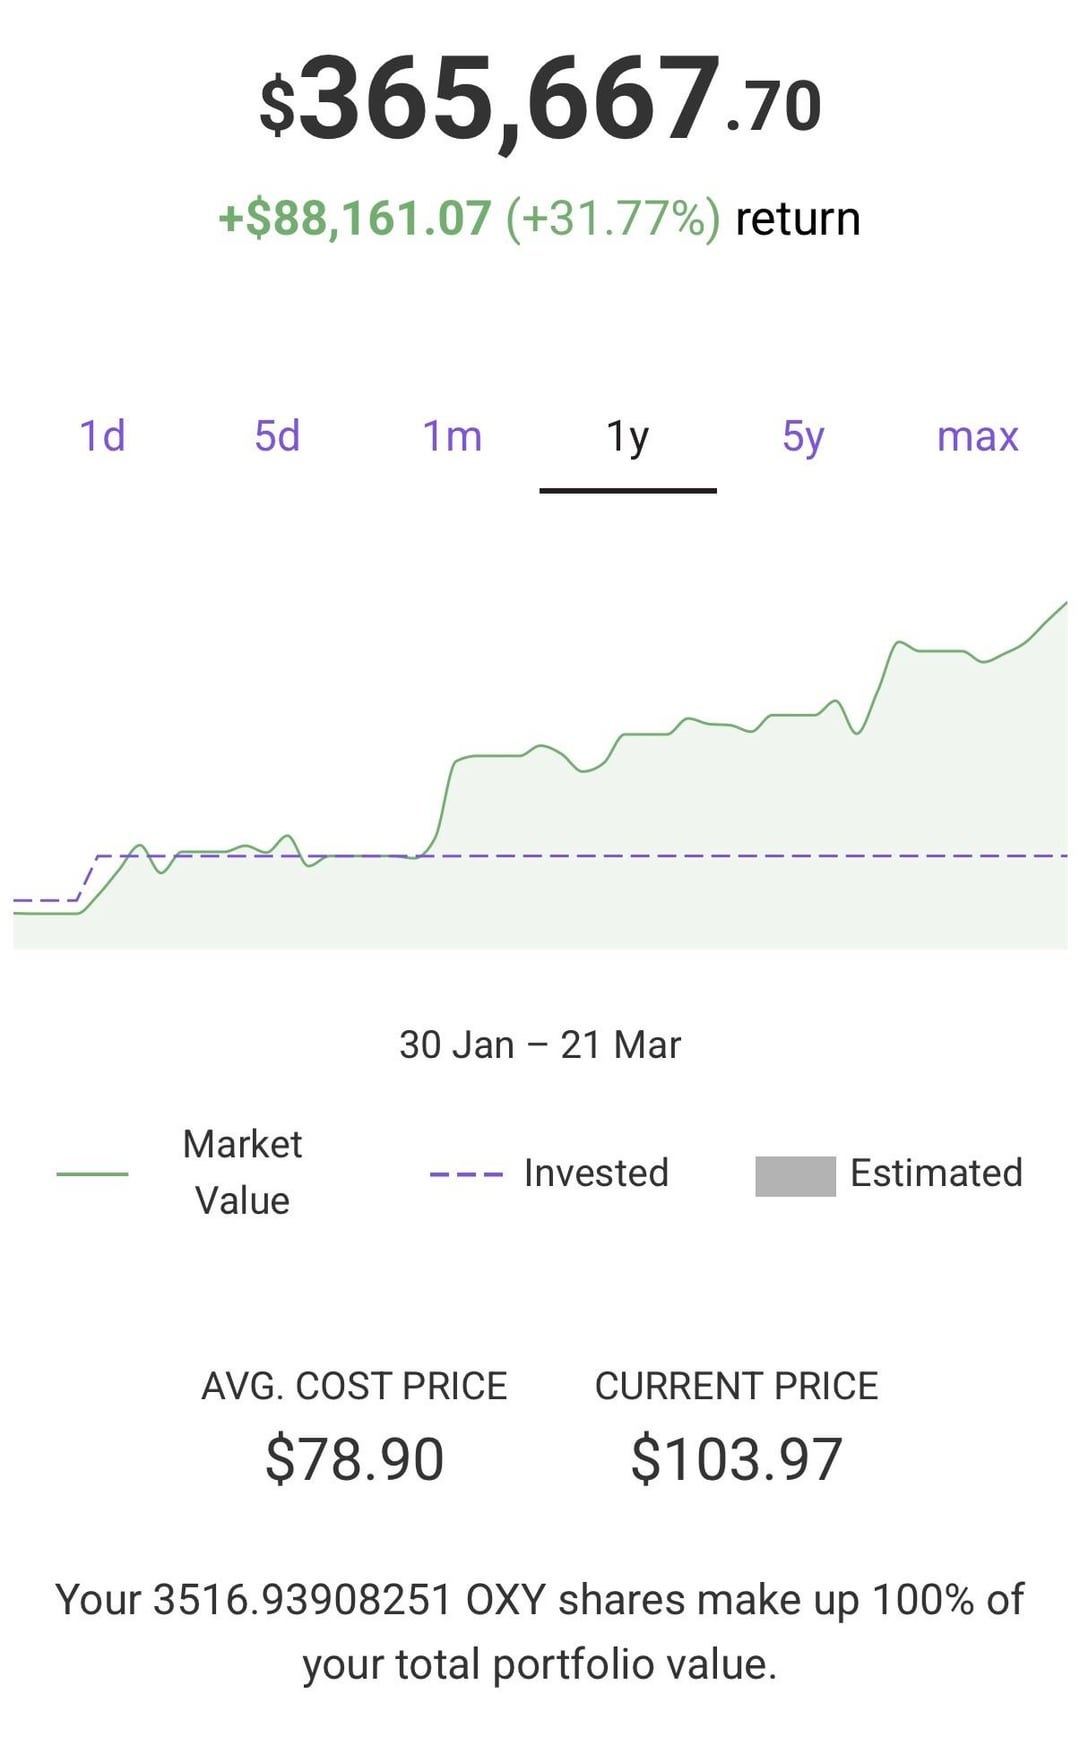Click the OXY shares portfolio summary text

tap(540, 1631)
